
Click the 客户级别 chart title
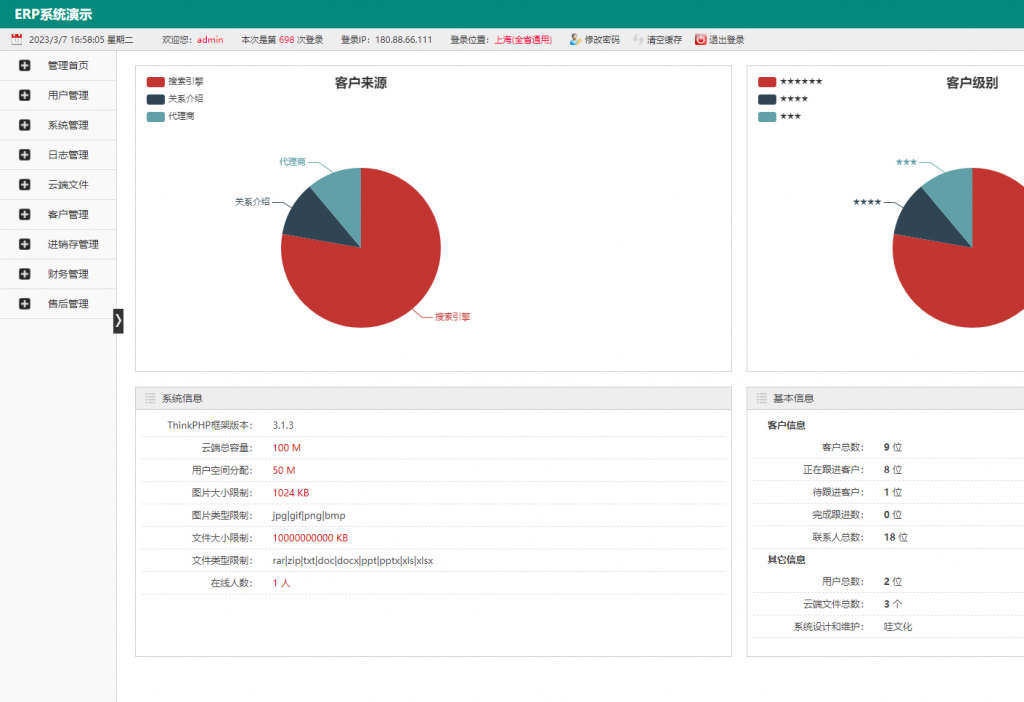tap(972, 83)
